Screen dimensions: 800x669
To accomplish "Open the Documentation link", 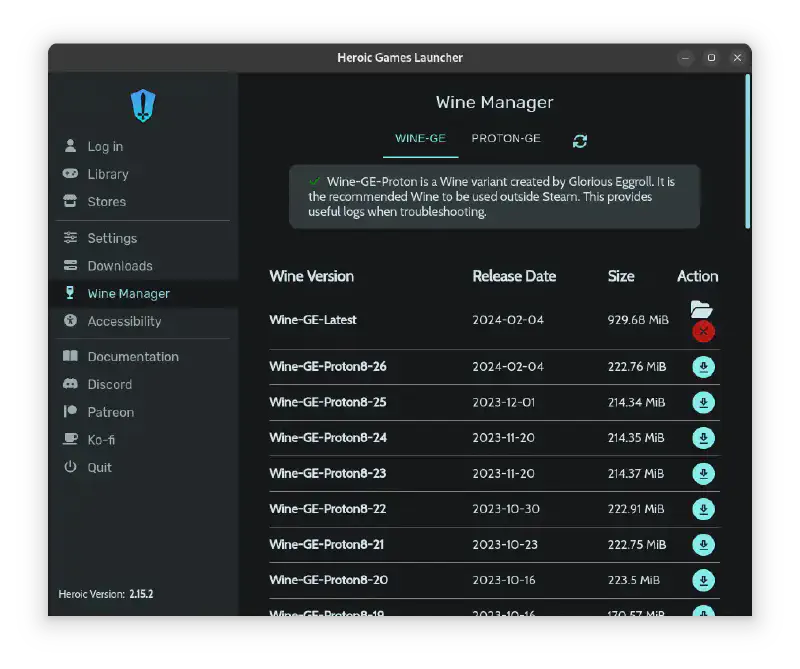I will [x=132, y=357].
